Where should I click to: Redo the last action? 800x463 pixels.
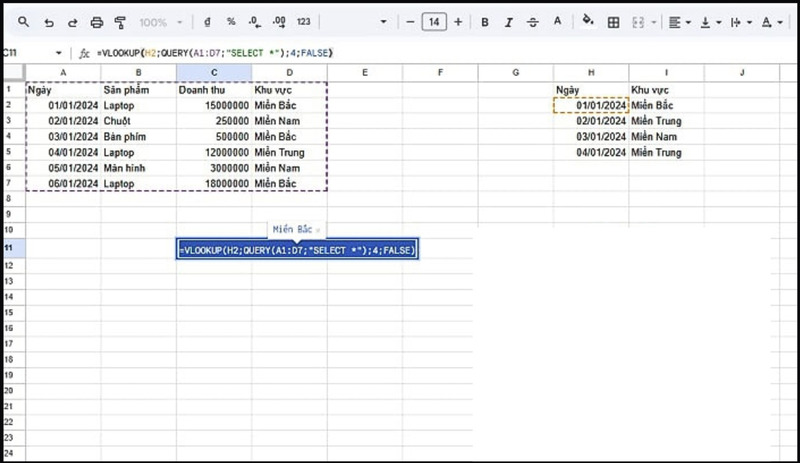coord(72,22)
